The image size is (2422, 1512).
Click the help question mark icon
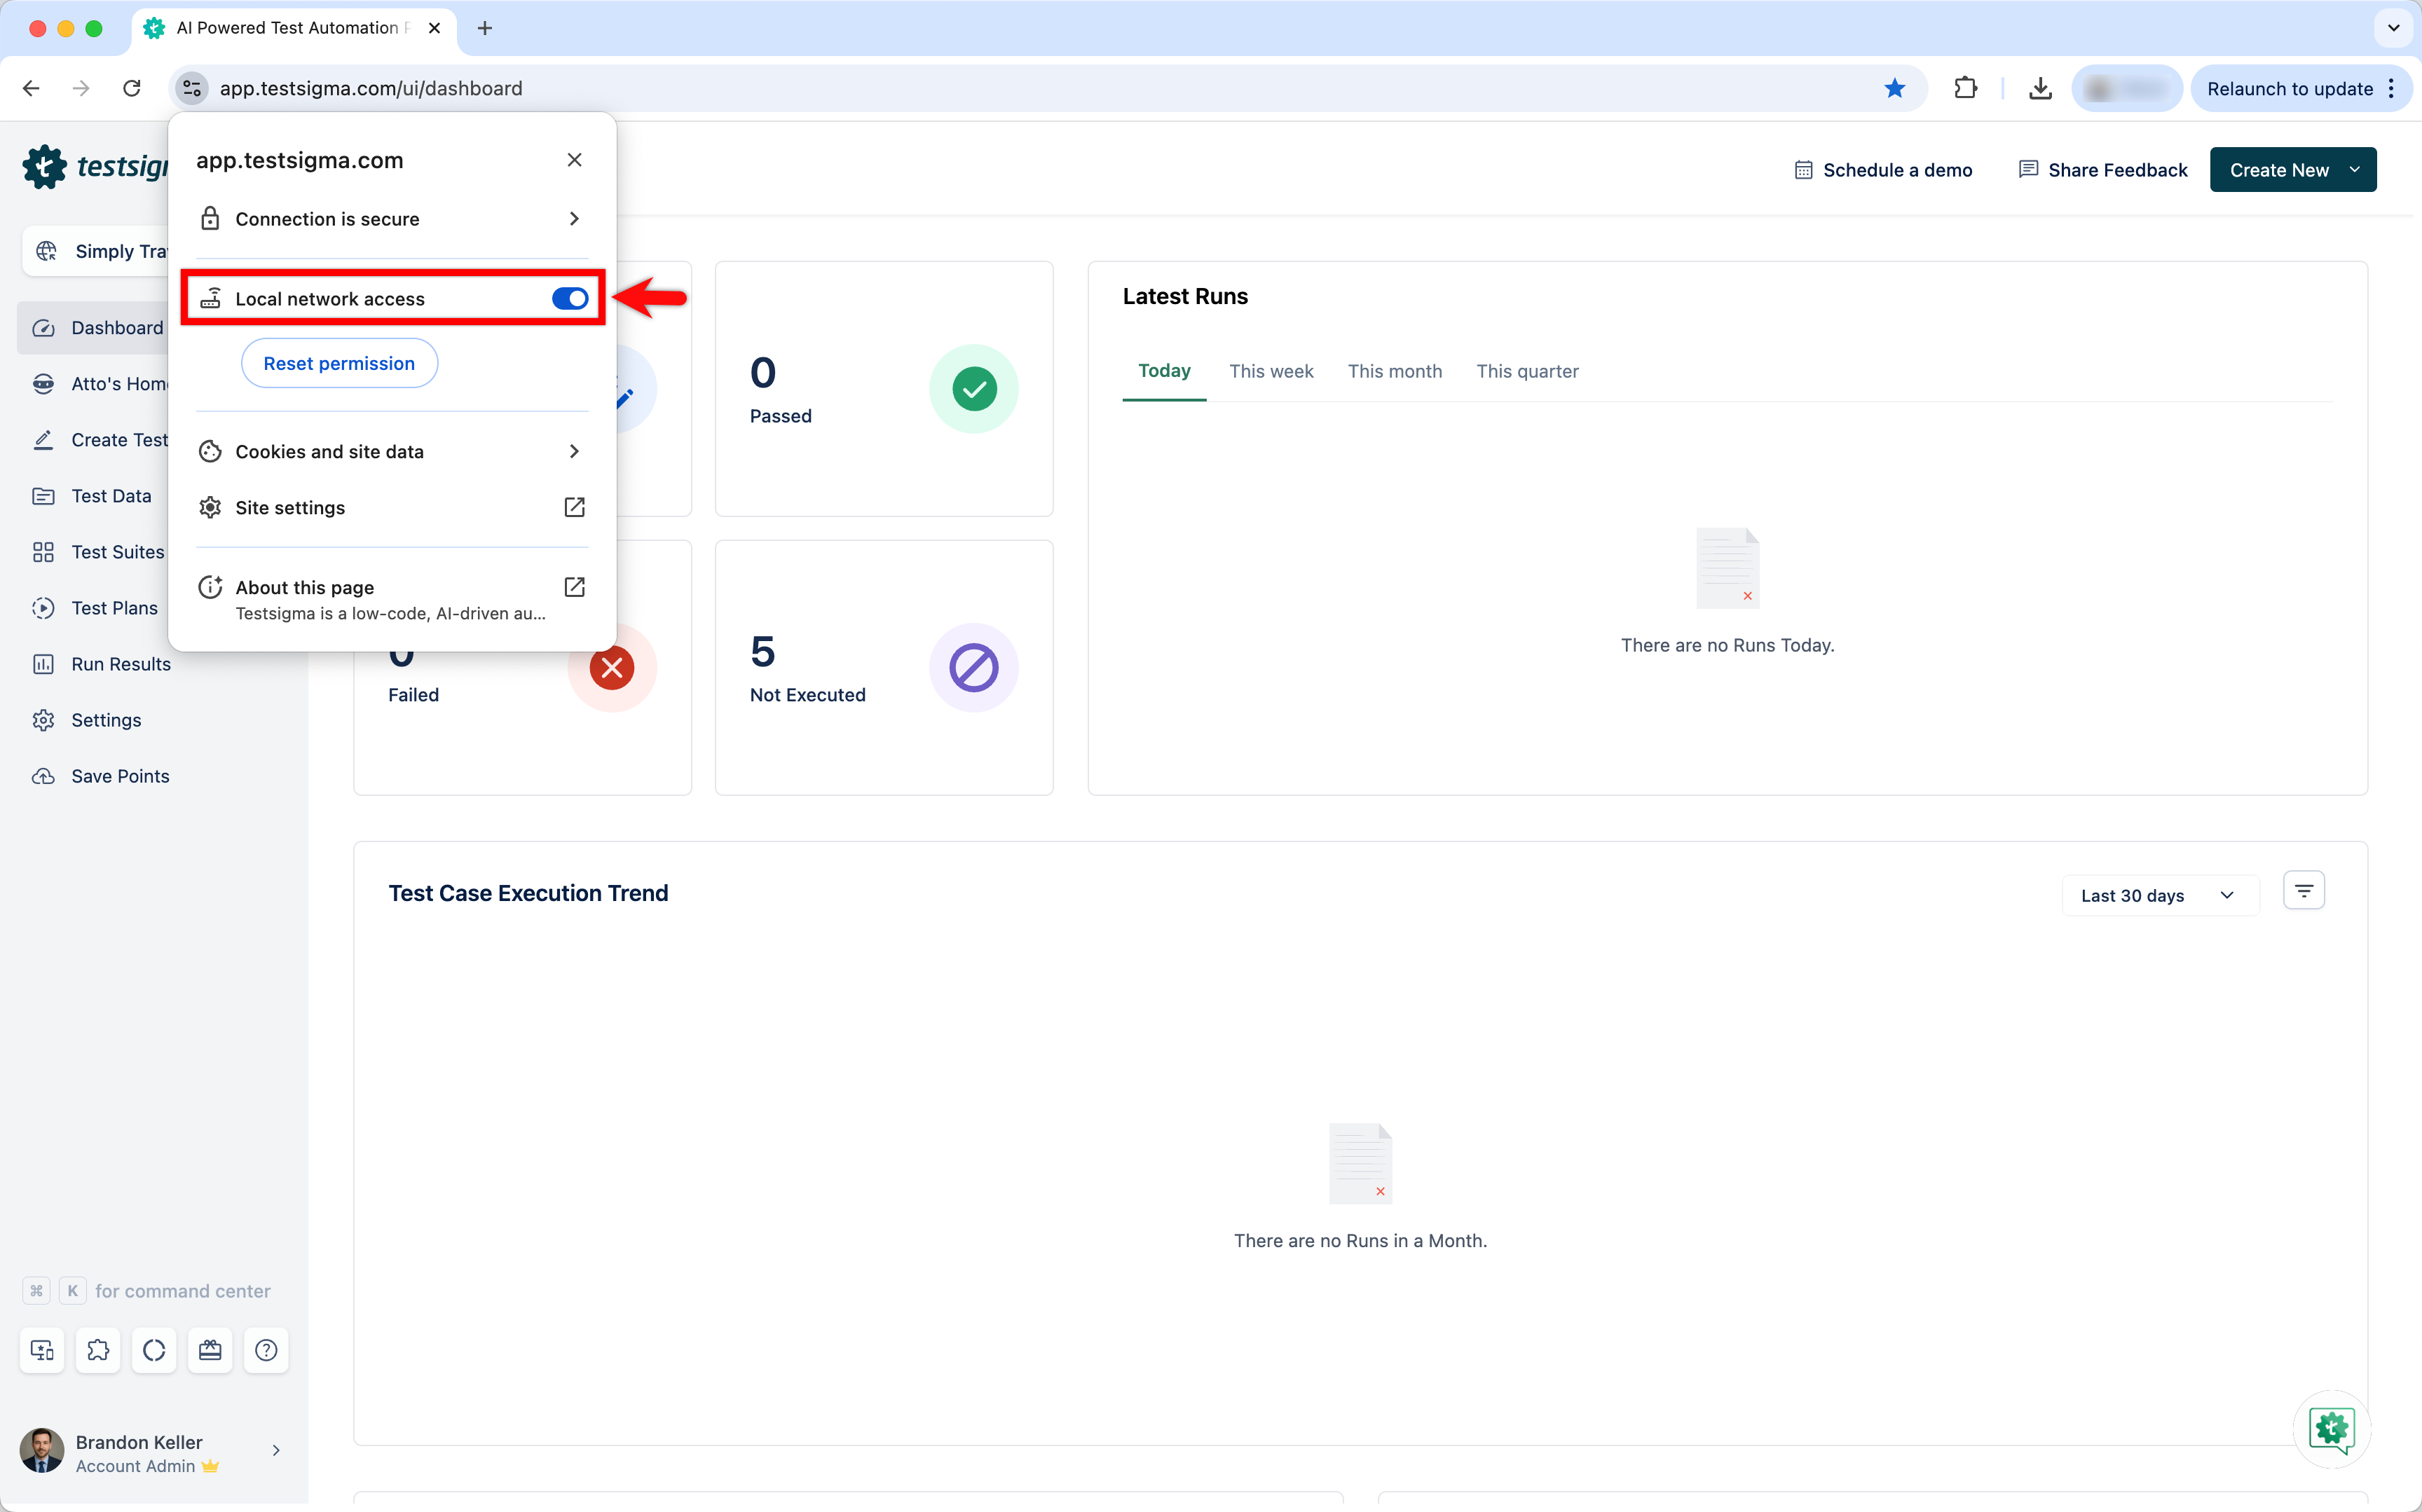266,1350
